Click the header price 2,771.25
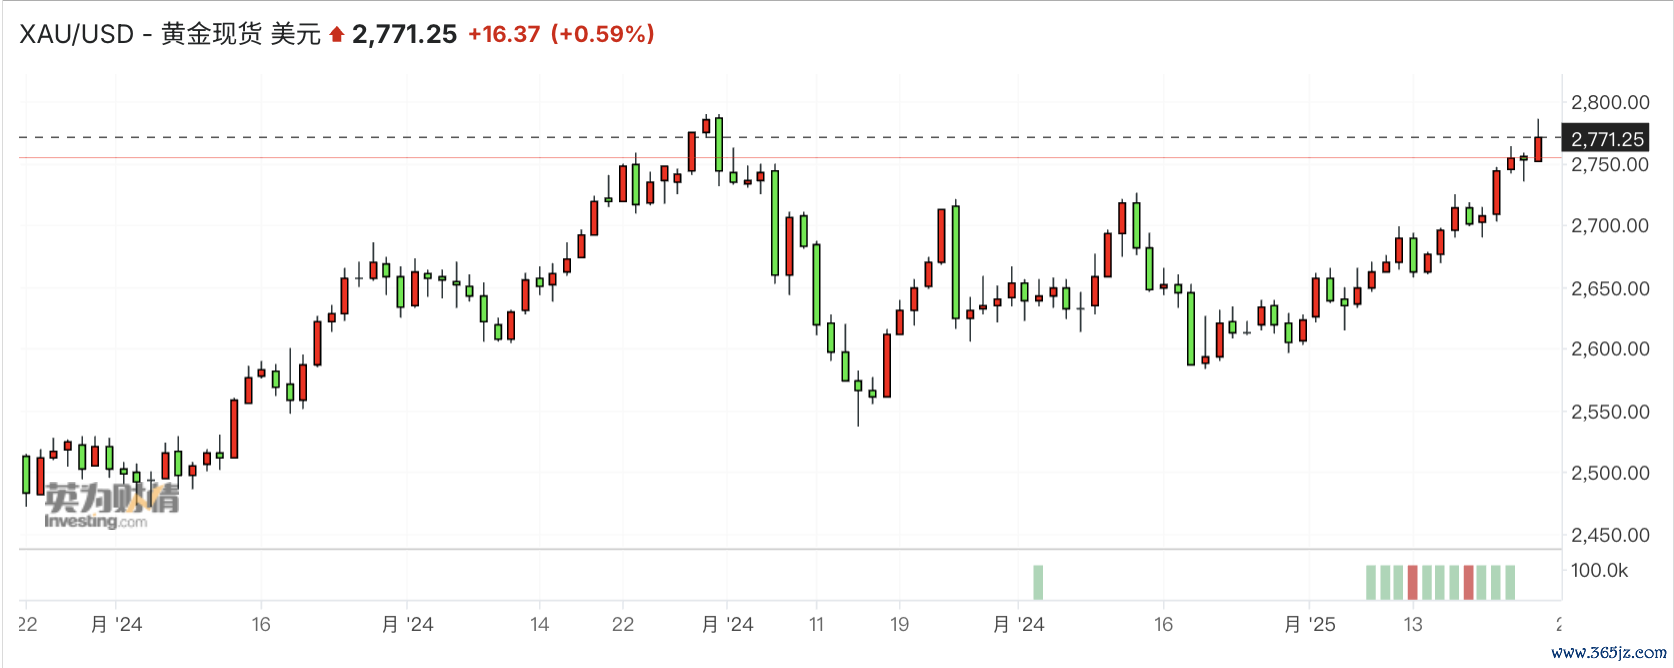The width and height of the screenshot is (1674, 668). click(405, 34)
